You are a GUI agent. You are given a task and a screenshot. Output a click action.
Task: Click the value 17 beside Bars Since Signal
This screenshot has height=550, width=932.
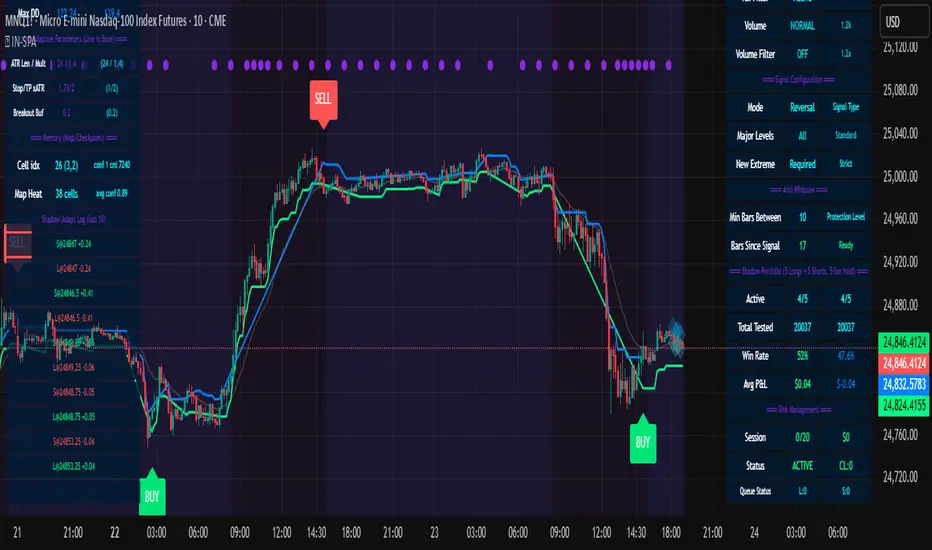pos(802,246)
